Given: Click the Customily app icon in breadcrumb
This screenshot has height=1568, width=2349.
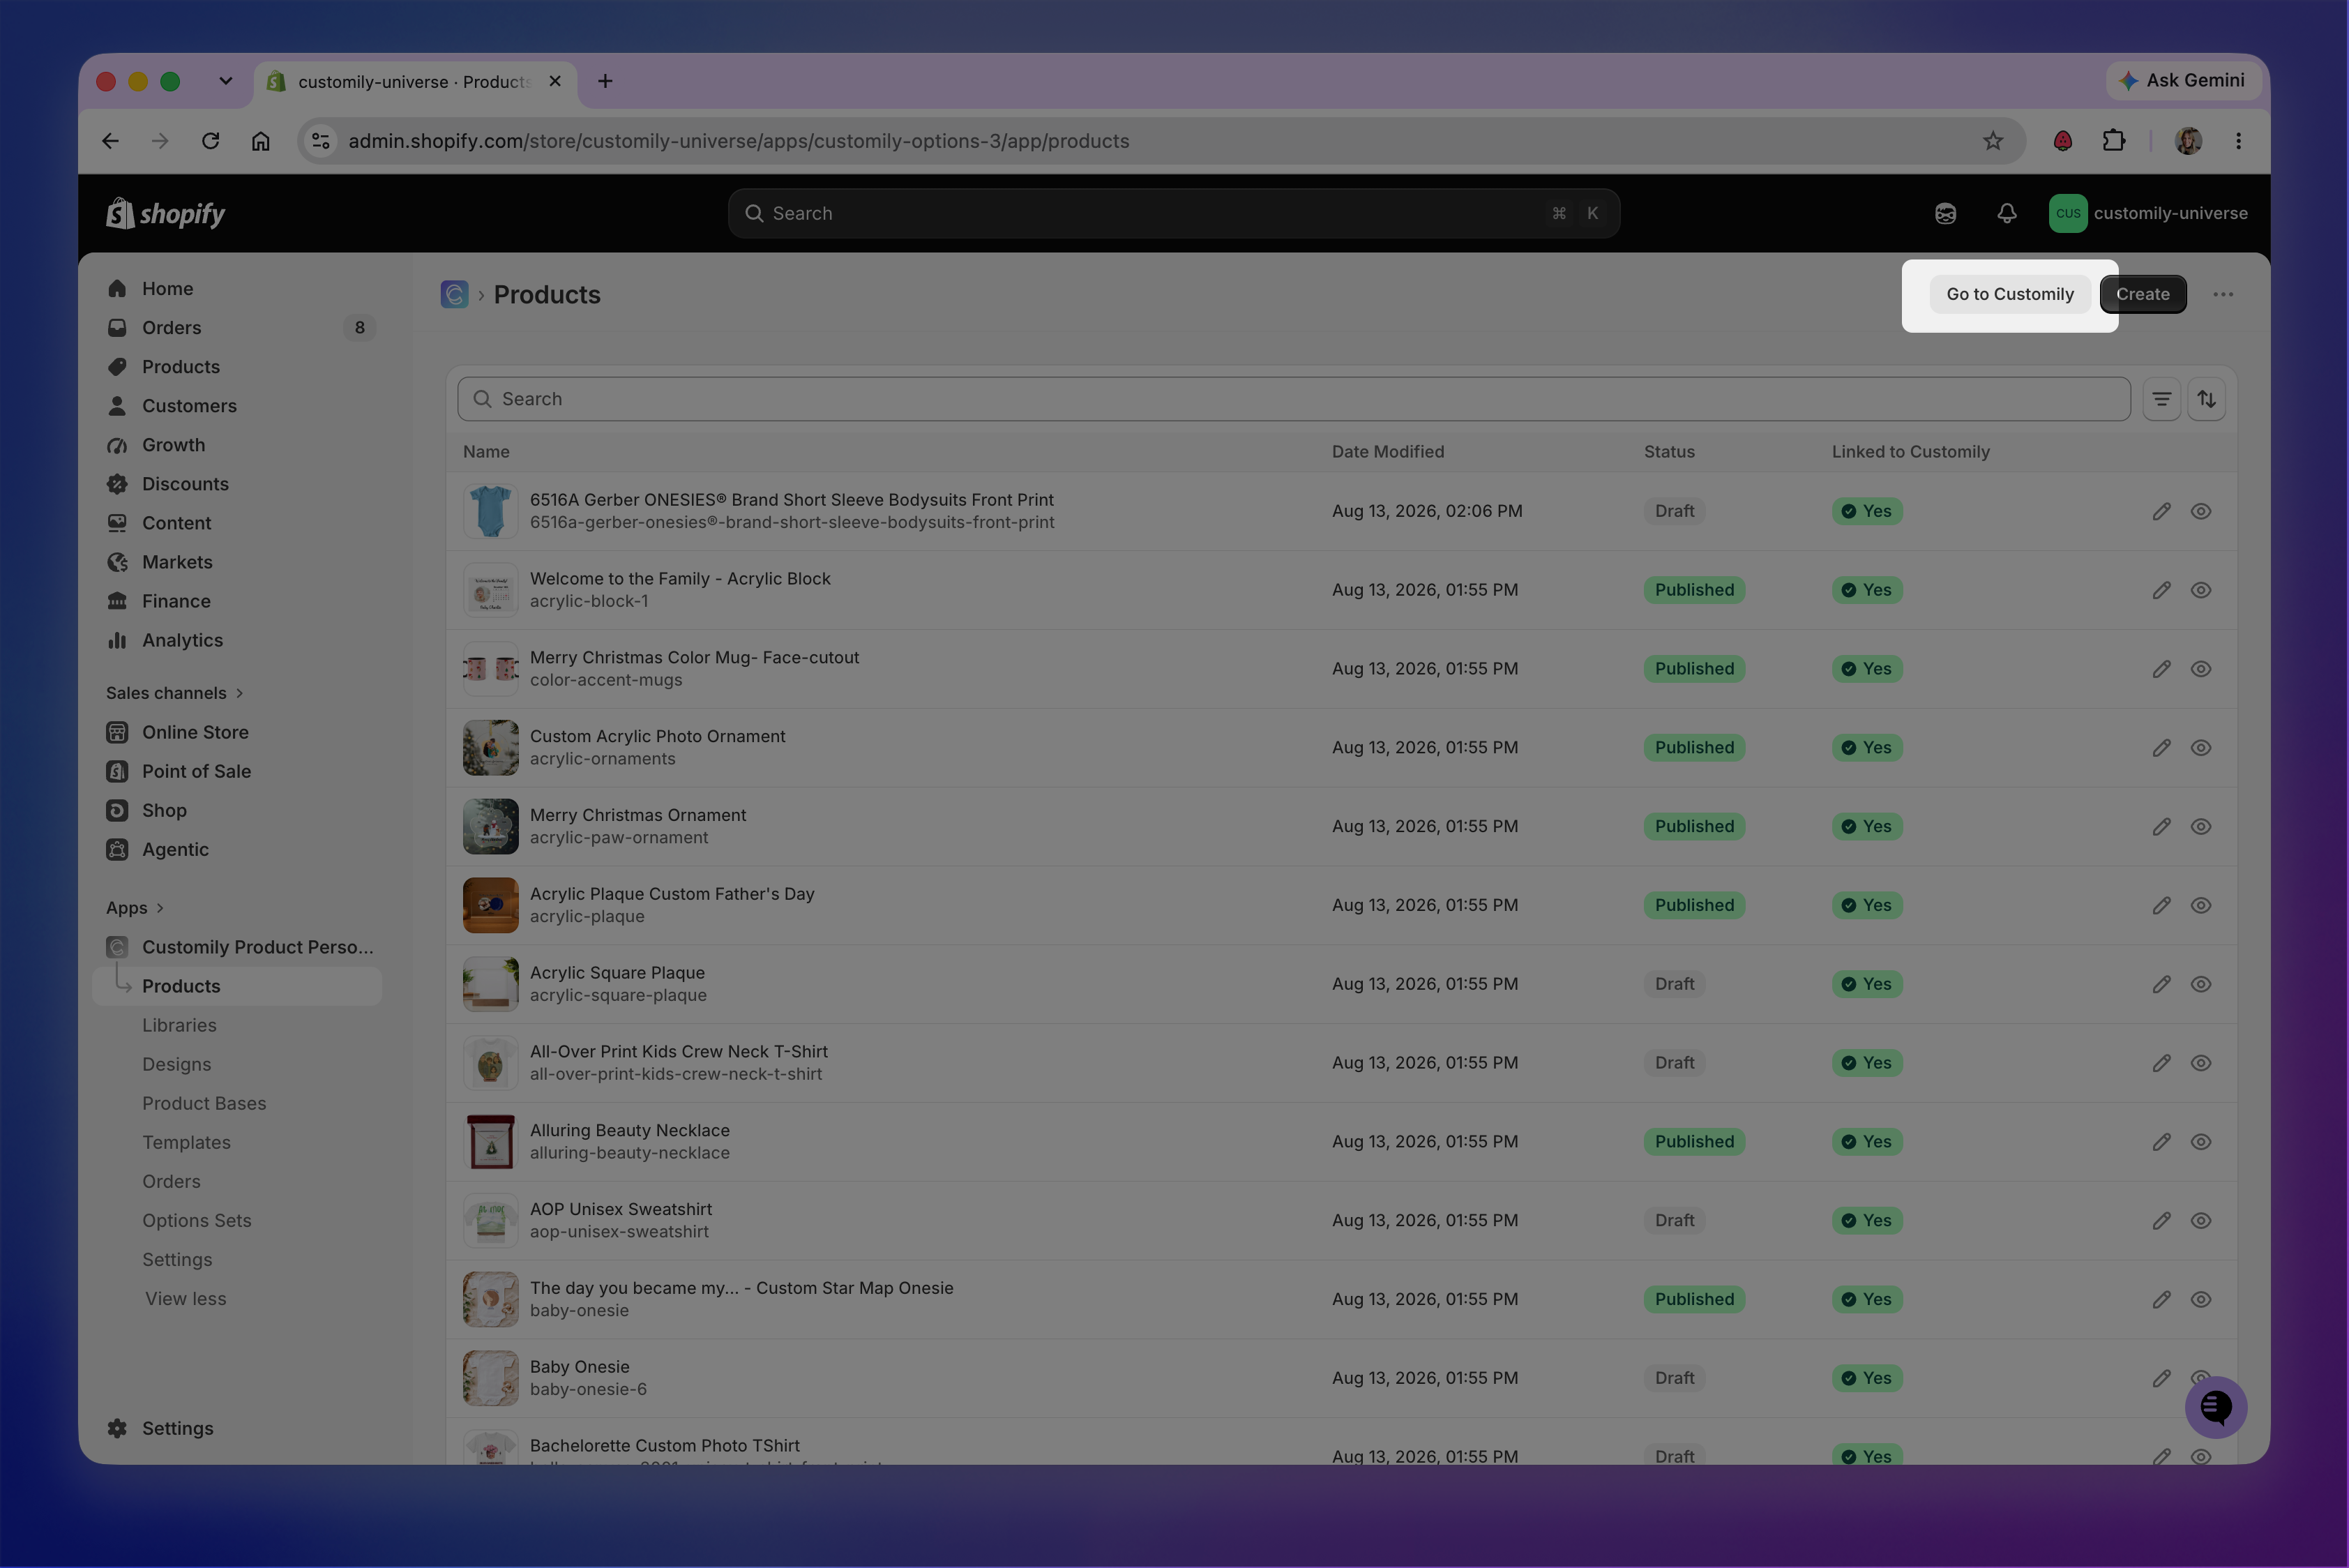Looking at the screenshot, I should [x=454, y=294].
